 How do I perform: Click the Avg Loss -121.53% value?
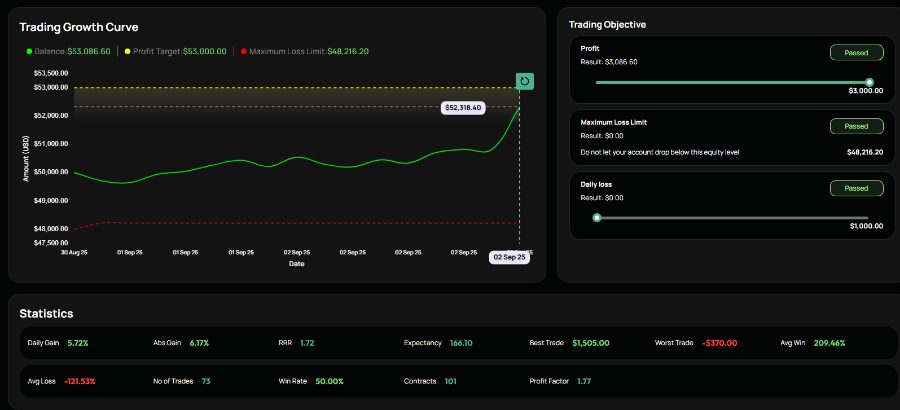[x=80, y=381]
